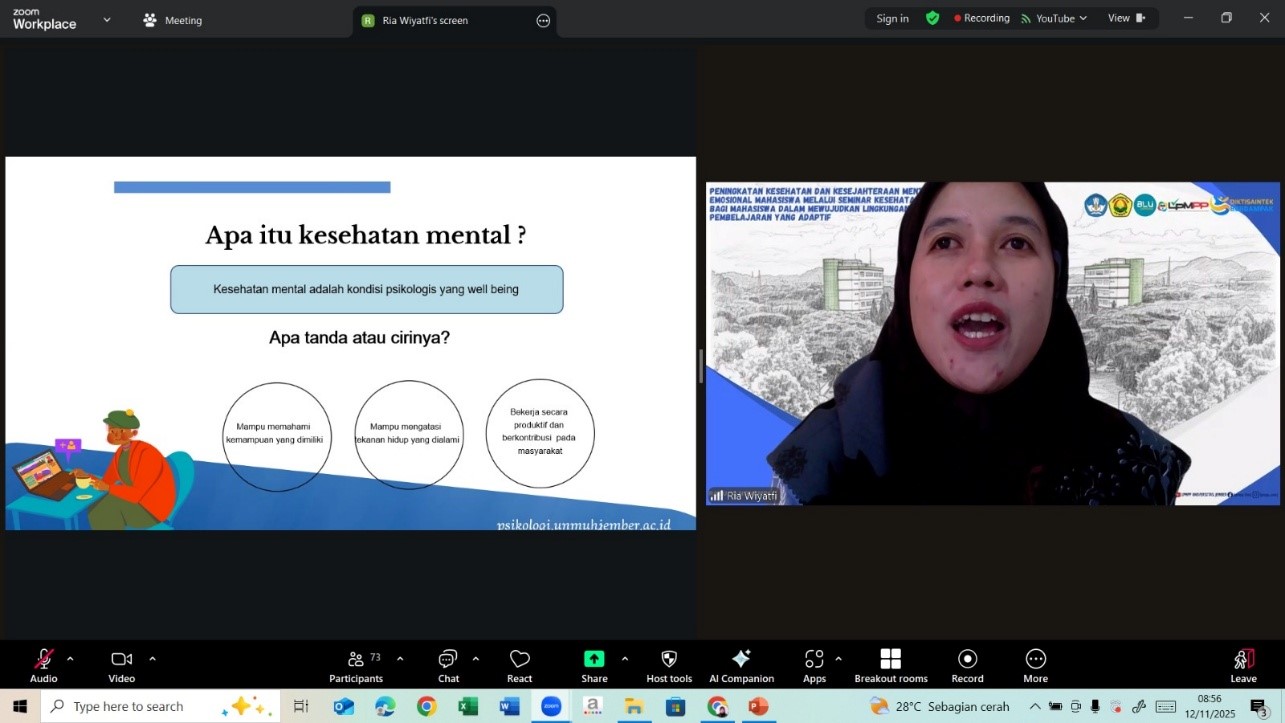Screen dimensions: 1285x723
Task: Click the green Share screen button
Action: 594,660
